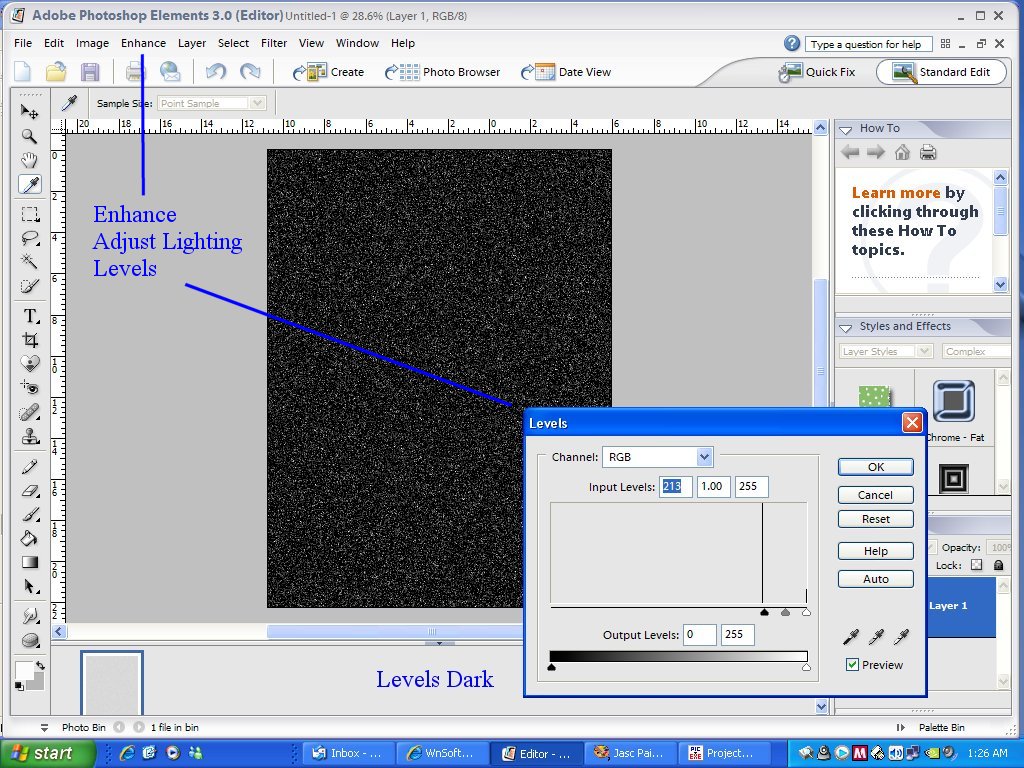
Task: Open the Layer menu
Action: (x=192, y=43)
